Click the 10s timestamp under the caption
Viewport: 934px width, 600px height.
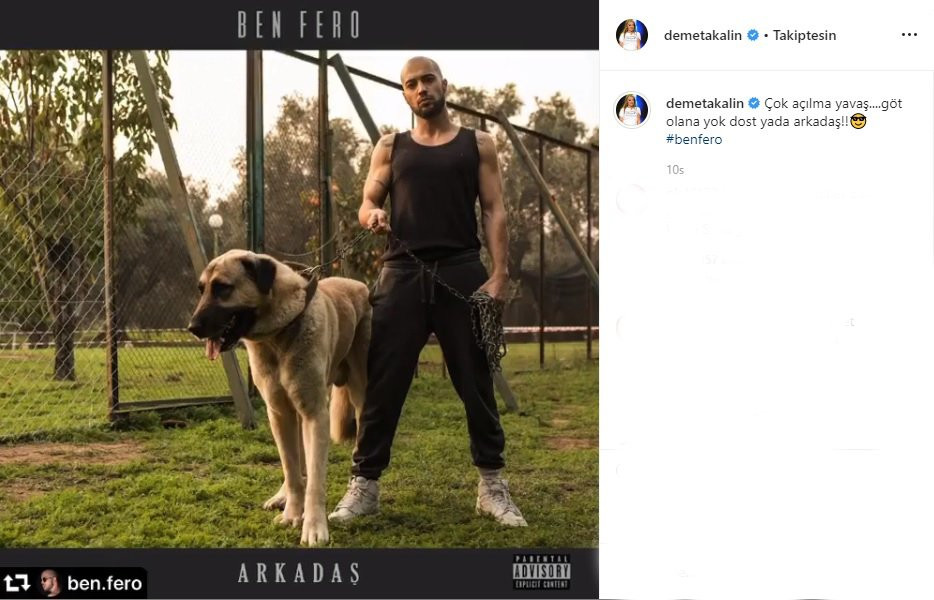675,170
